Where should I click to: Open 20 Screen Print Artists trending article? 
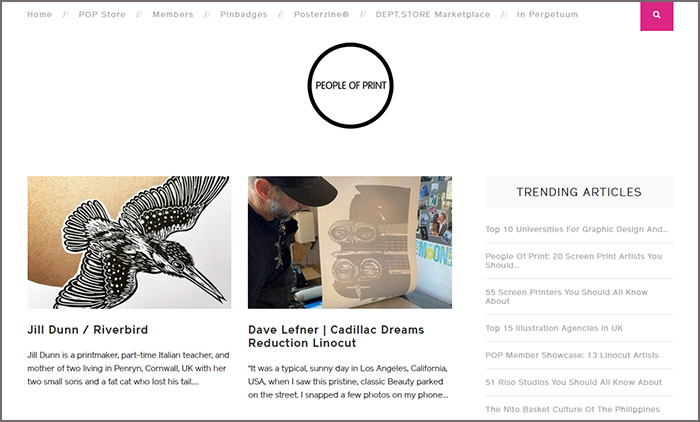pyautogui.click(x=574, y=260)
